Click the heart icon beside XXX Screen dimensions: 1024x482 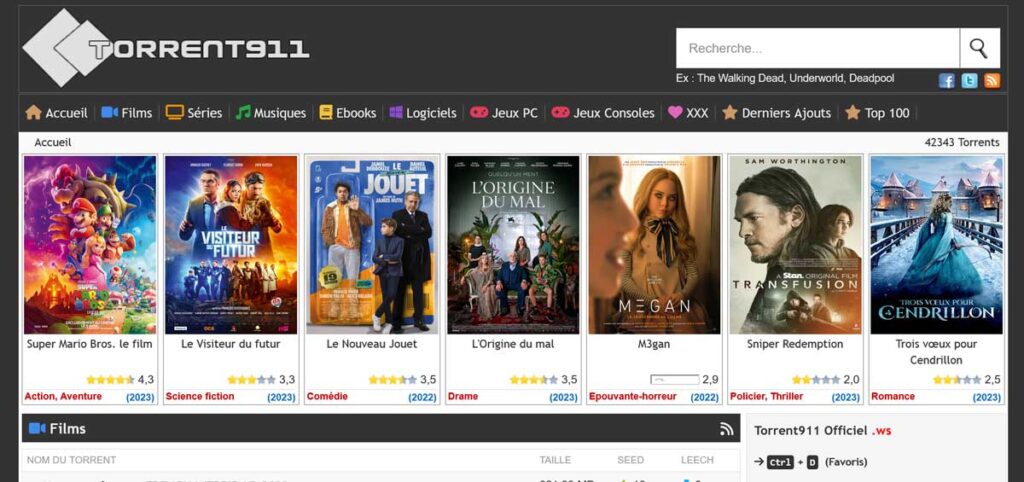click(x=675, y=112)
